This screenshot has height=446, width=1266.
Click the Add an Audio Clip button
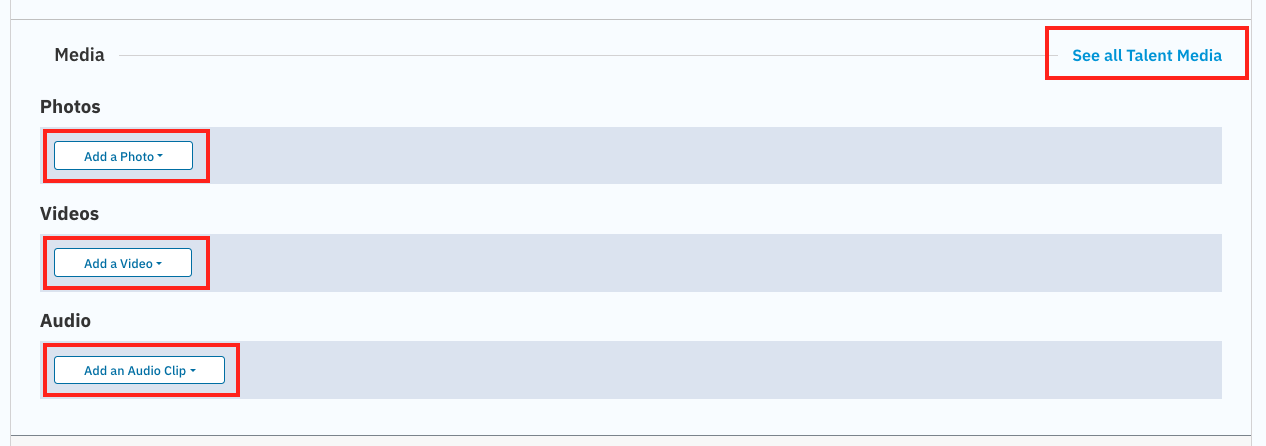[134, 370]
